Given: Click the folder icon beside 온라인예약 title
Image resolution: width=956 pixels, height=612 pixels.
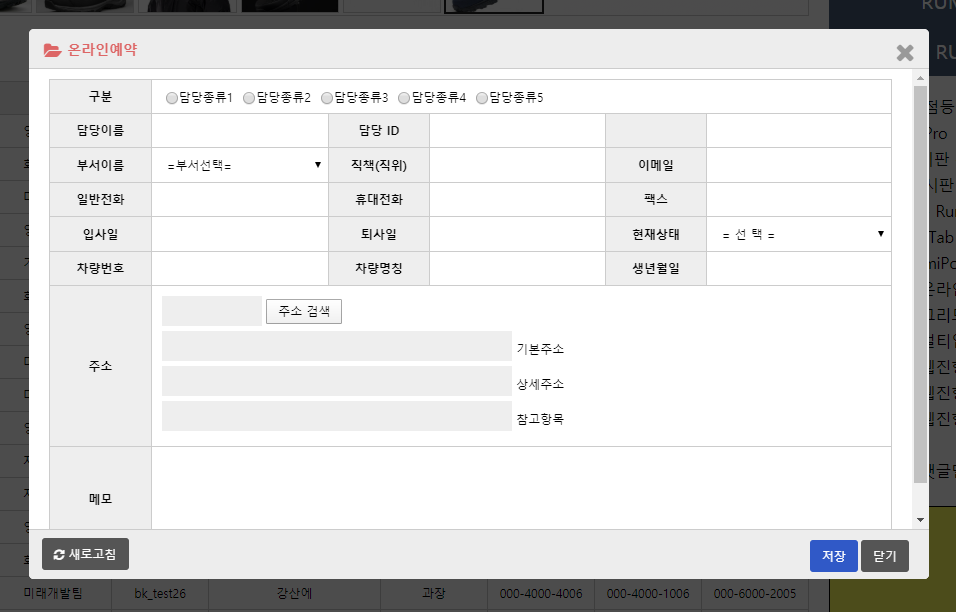Looking at the screenshot, I should point(52,49).
